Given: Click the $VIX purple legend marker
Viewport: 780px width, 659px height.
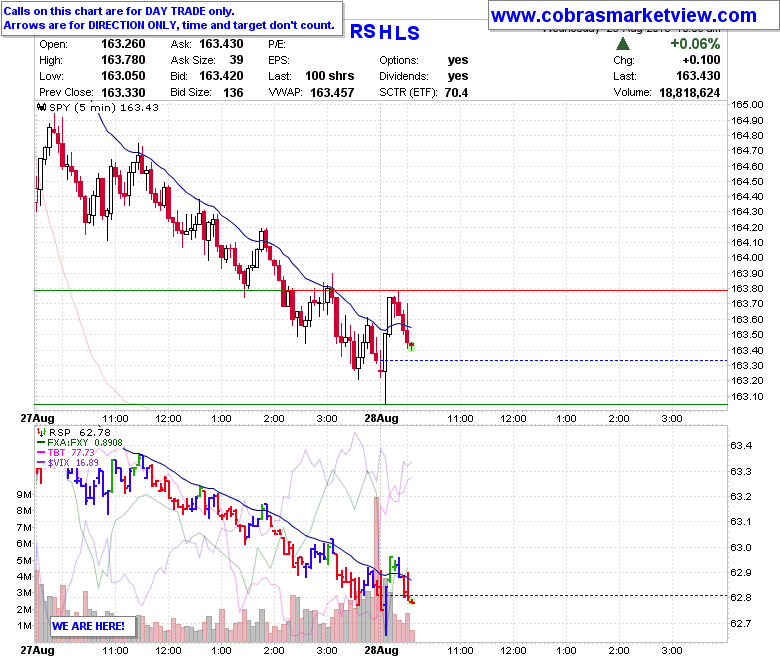Looking at the screenshot, I should pyautogui.click(x=41, y=463).
